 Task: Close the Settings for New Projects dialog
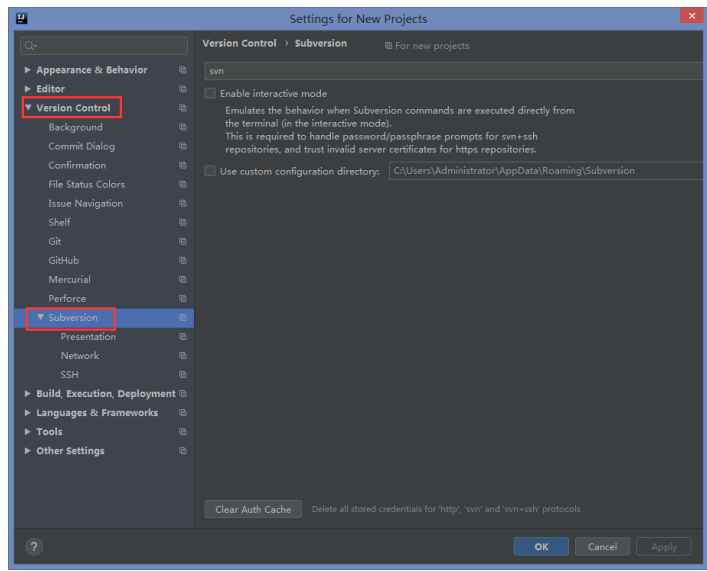[692, 15]
